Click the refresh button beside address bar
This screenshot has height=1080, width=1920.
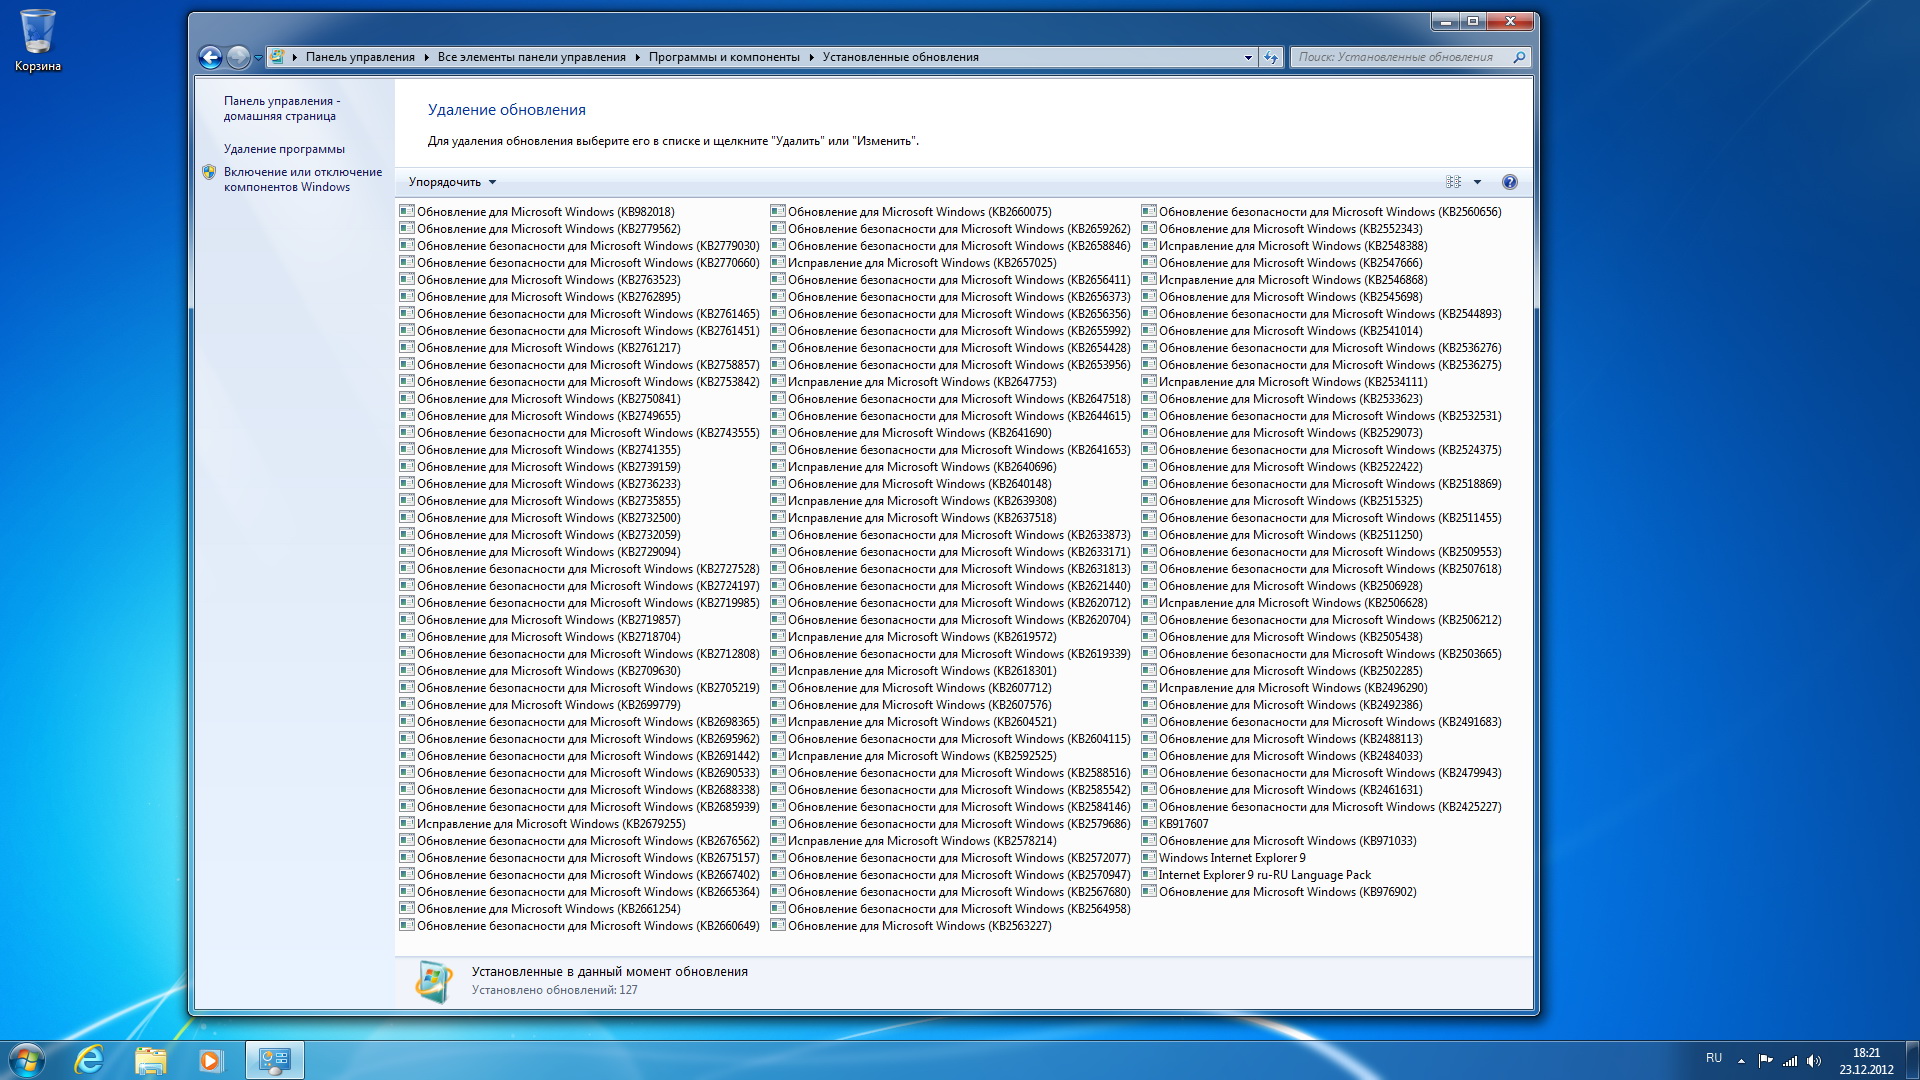[x=1270, y=57]
